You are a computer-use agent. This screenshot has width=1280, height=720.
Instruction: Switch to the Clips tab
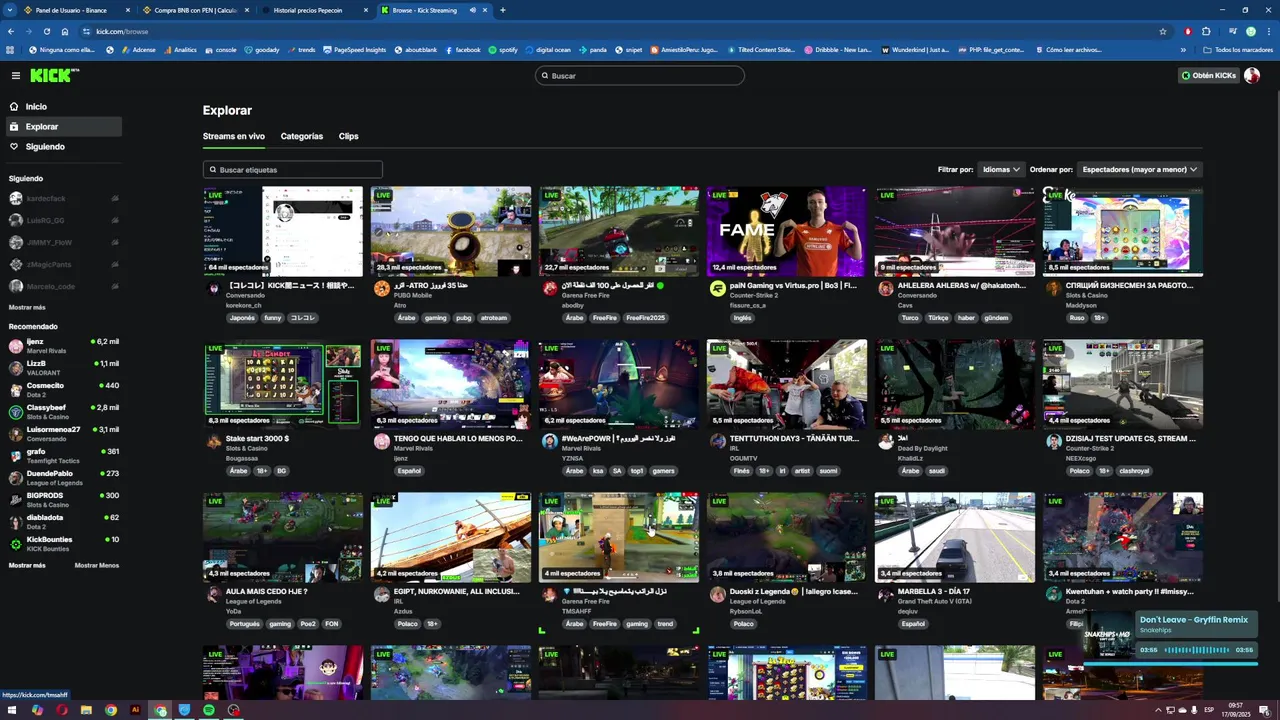348,136
